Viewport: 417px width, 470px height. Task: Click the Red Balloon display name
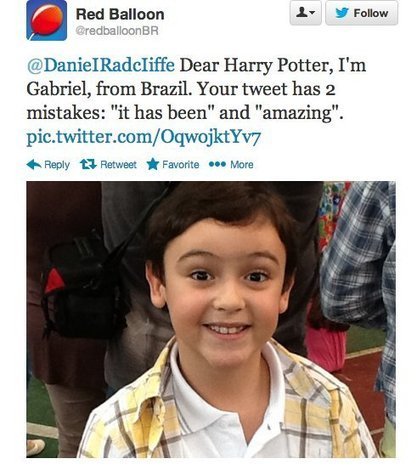[x=120, y=14]
